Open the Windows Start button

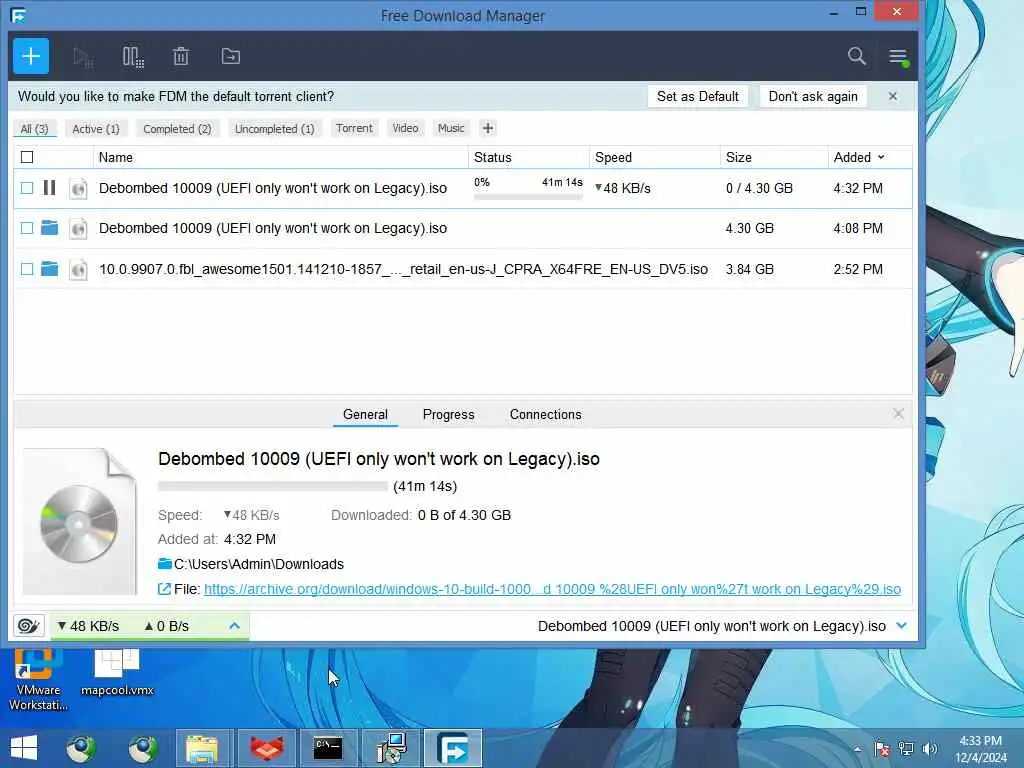tap(24, 748)
